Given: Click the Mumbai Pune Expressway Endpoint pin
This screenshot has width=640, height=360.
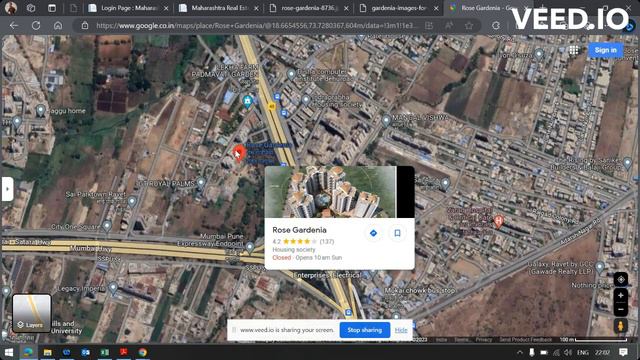Looking at the screenshot, I should [x=250, y=247].
